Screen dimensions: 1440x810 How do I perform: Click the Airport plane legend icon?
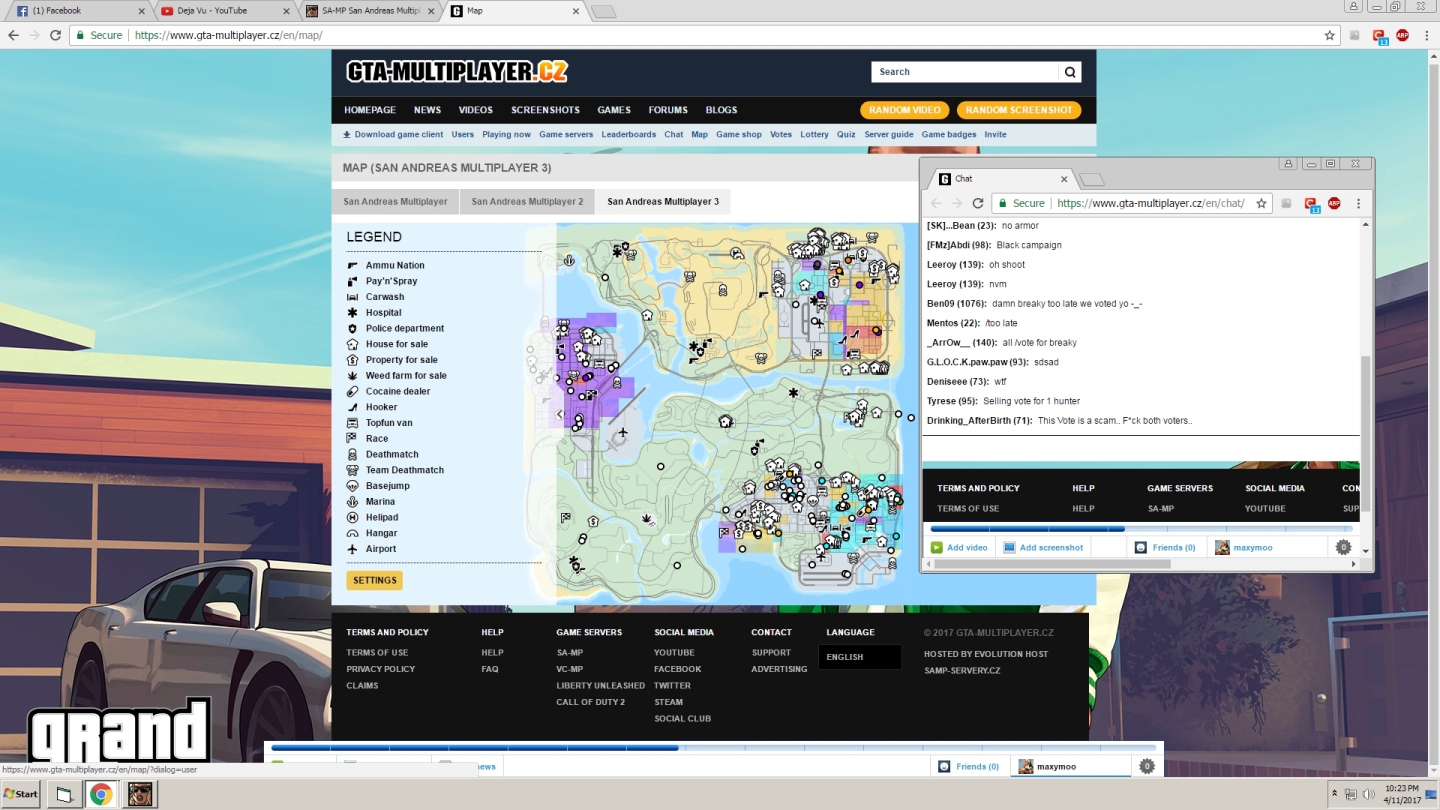point(352,549)
